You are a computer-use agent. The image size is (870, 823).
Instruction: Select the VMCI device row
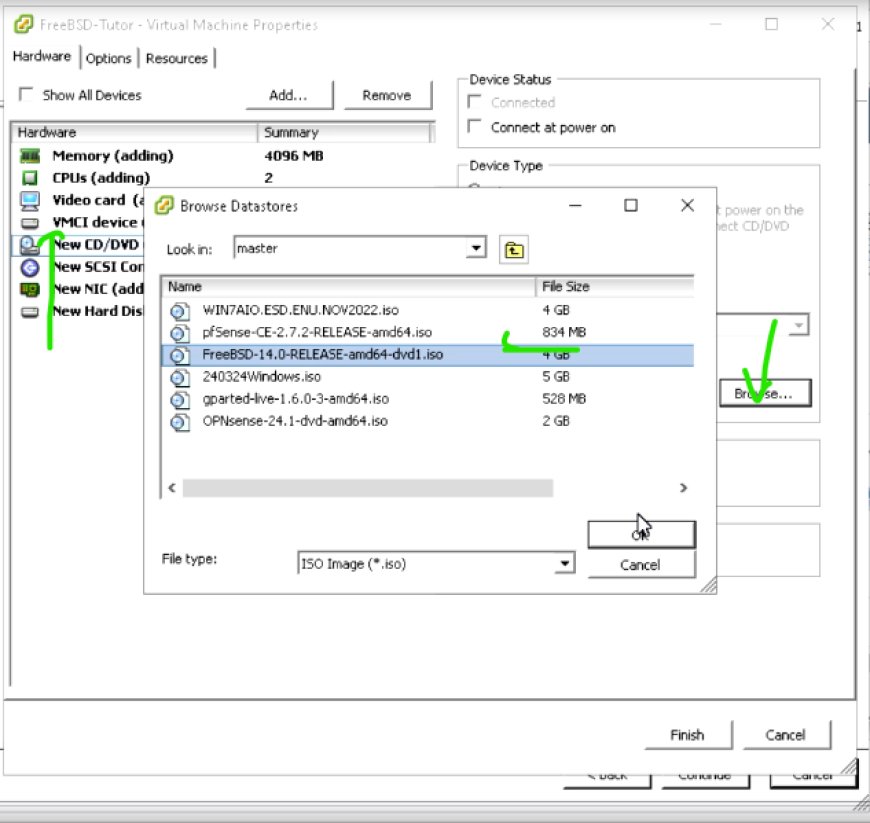(x=78, y=223)
